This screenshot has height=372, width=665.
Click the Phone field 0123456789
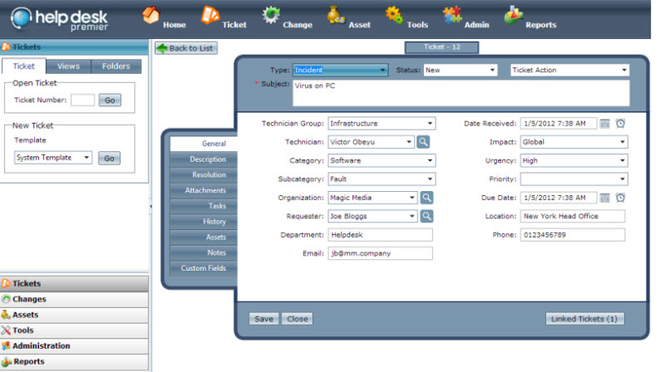click(x=573, y=235)
